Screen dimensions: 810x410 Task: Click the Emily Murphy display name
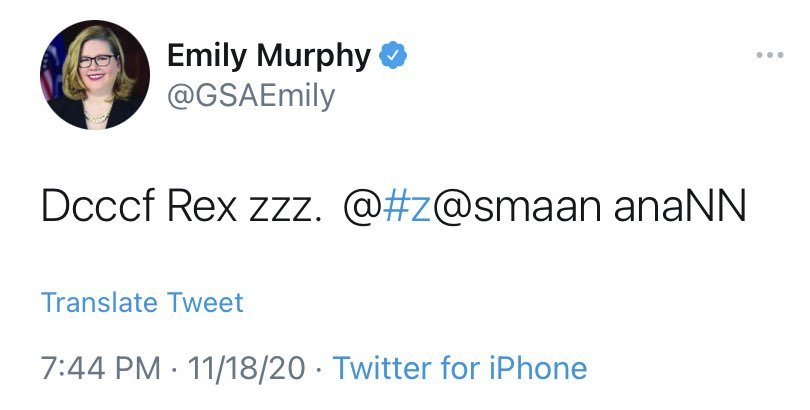(269, 56)
